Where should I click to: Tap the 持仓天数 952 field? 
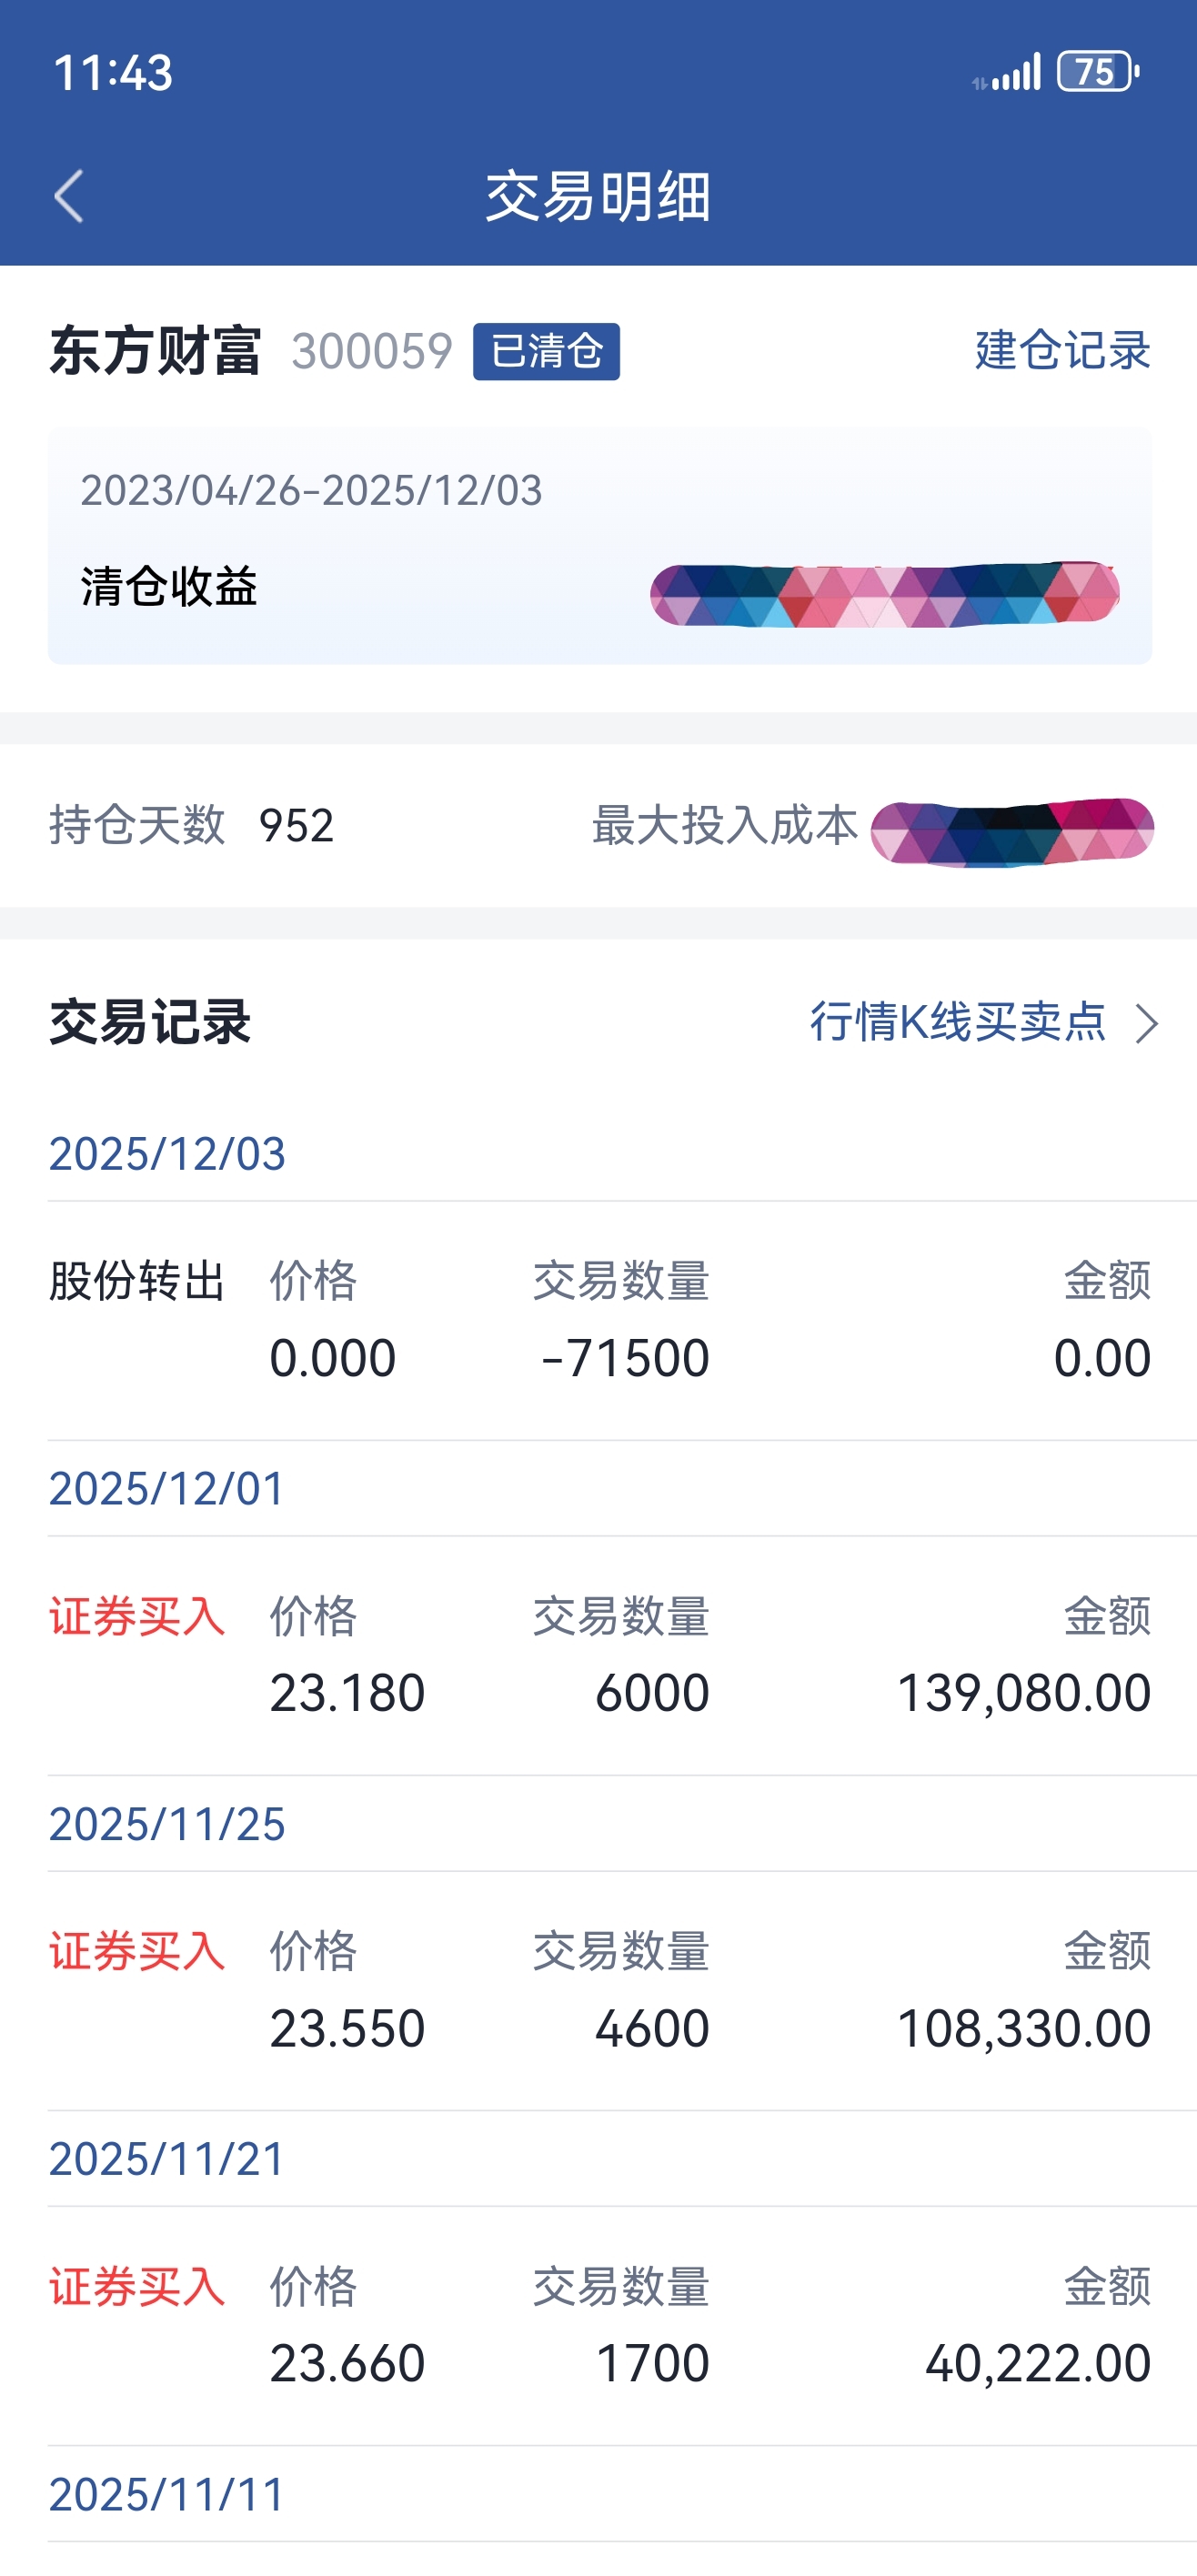click(192, 826)
